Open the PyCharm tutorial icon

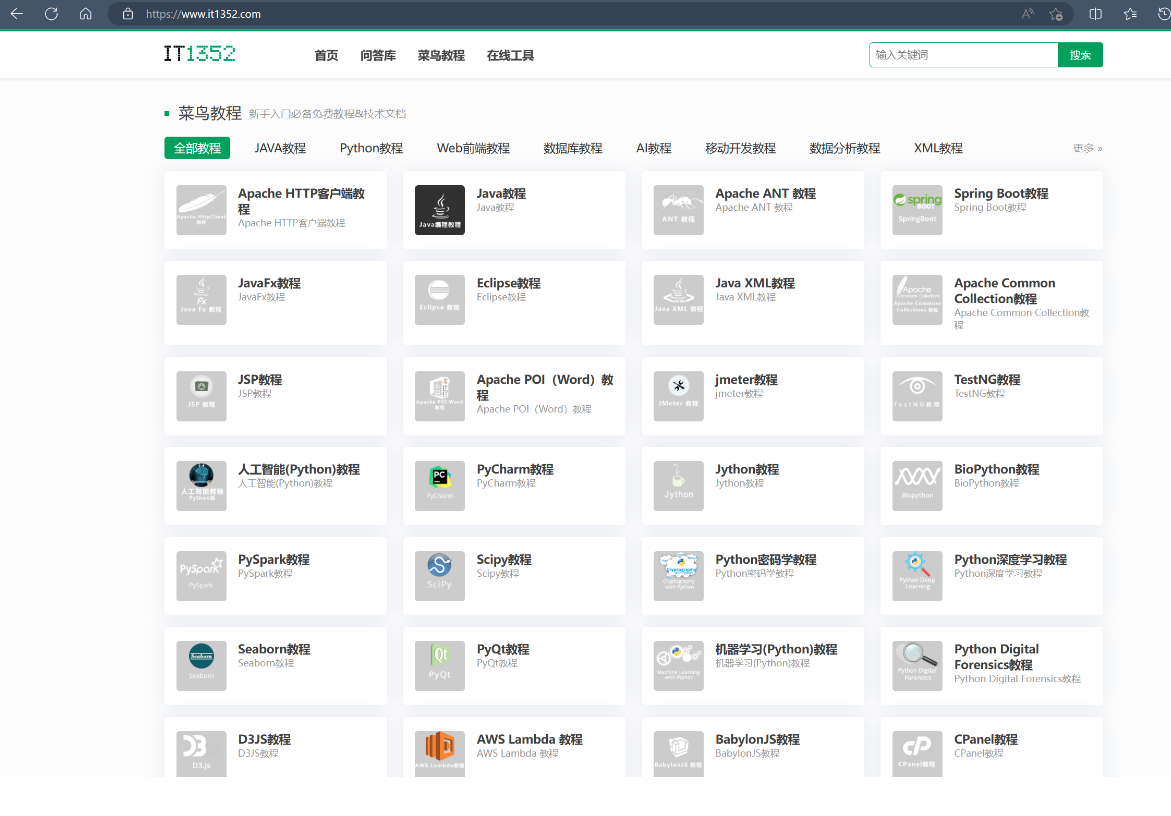click(x=439, y=486)
